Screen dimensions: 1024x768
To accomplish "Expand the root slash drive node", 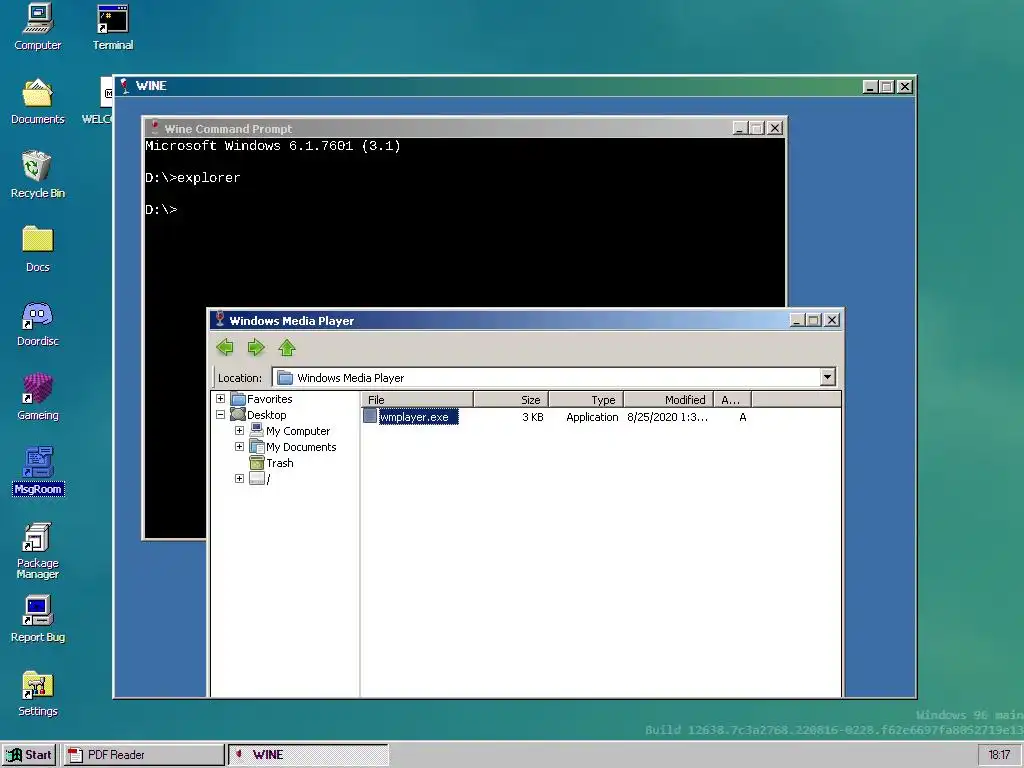I will (x=239, y=479).
